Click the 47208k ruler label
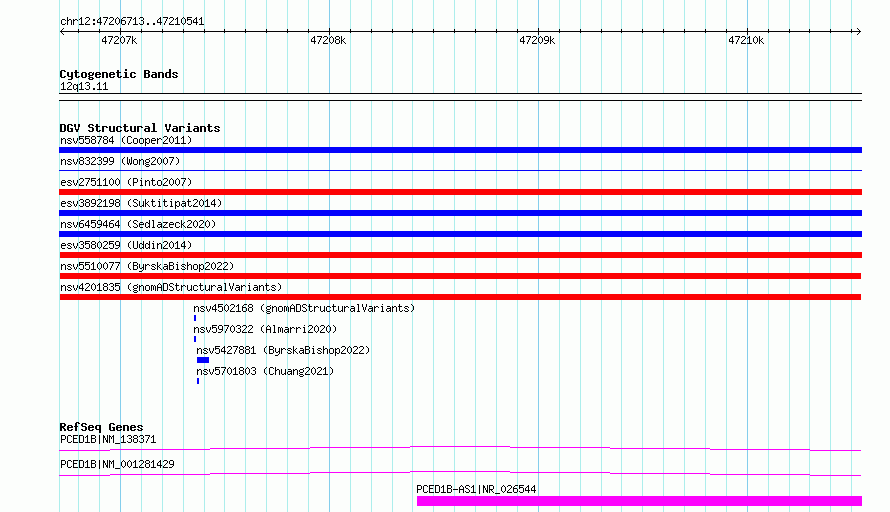 [328, 40]
